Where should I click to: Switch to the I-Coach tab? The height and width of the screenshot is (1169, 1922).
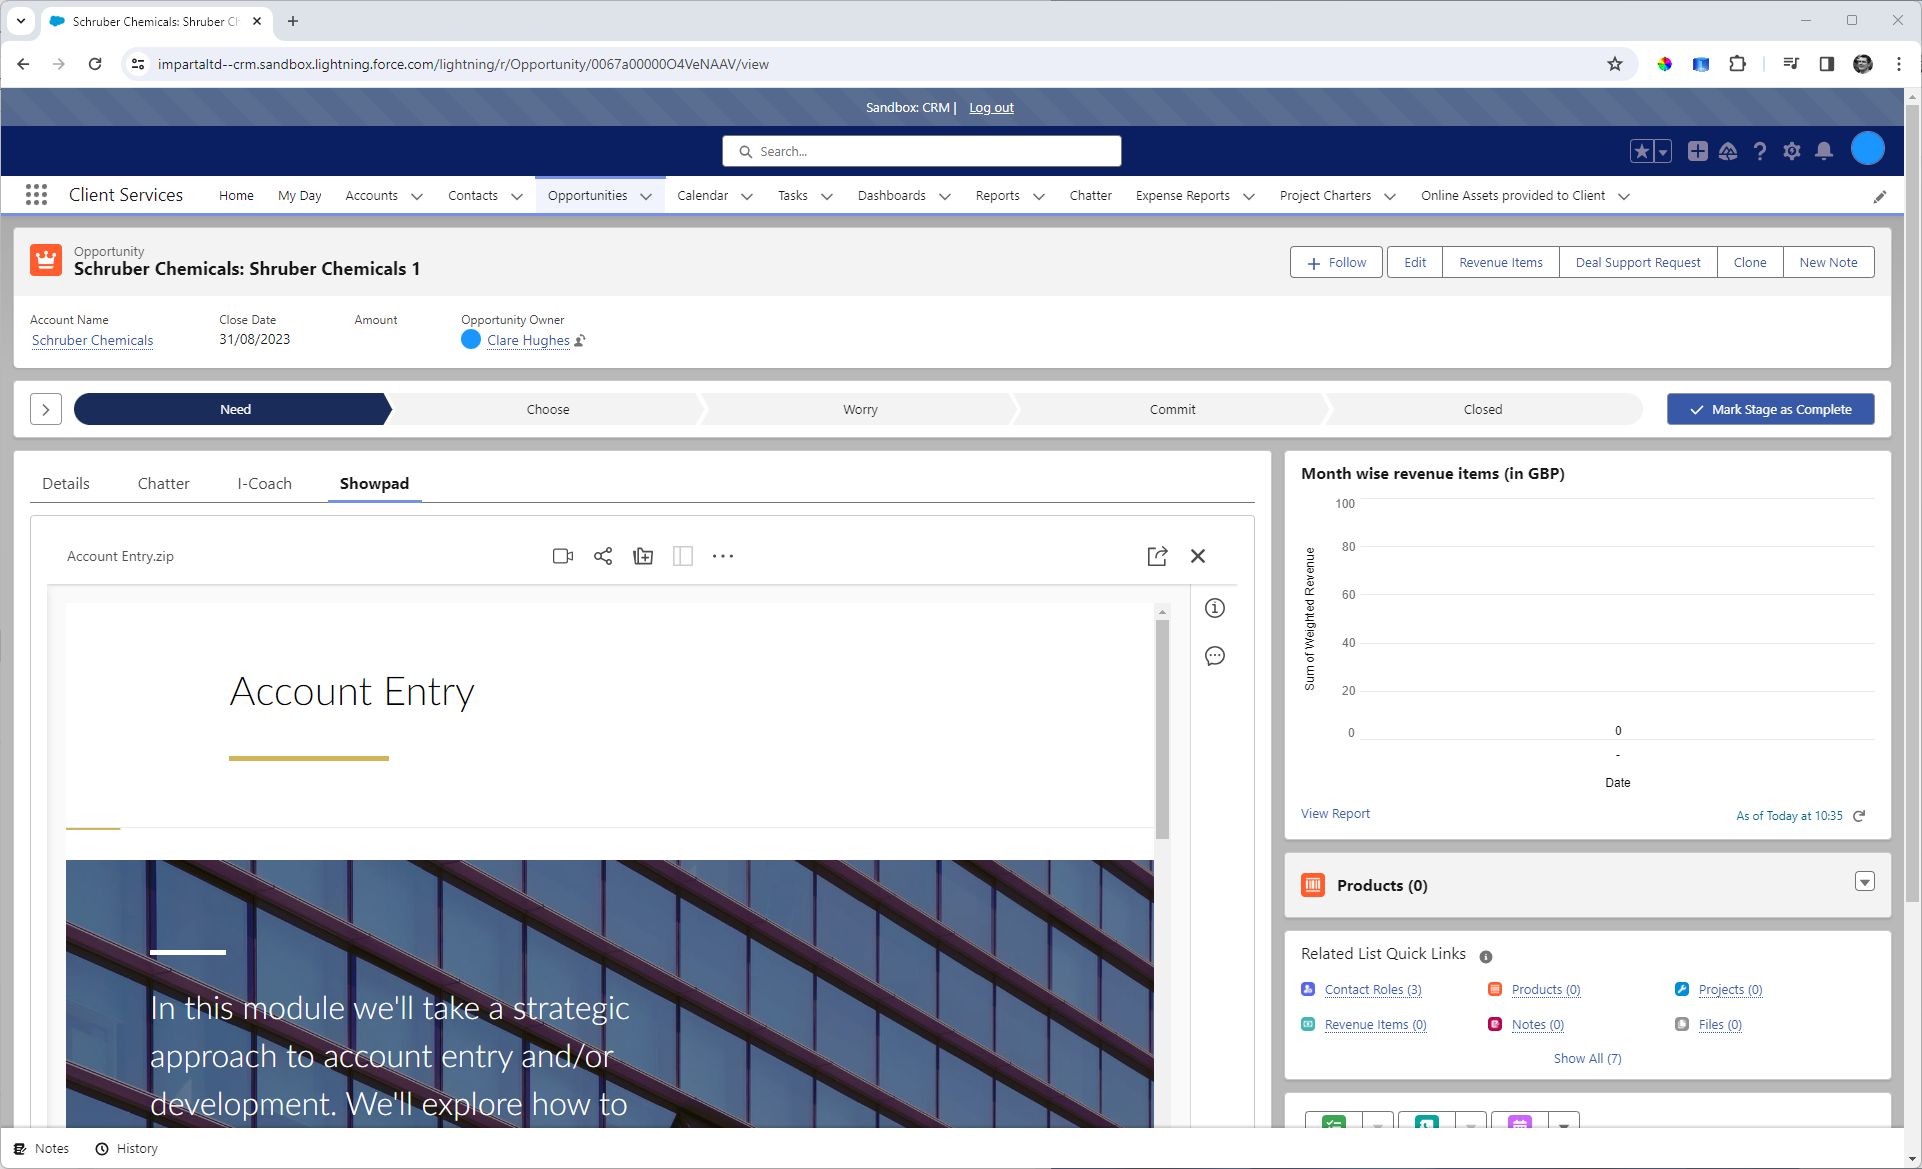[x=264, y=483]
